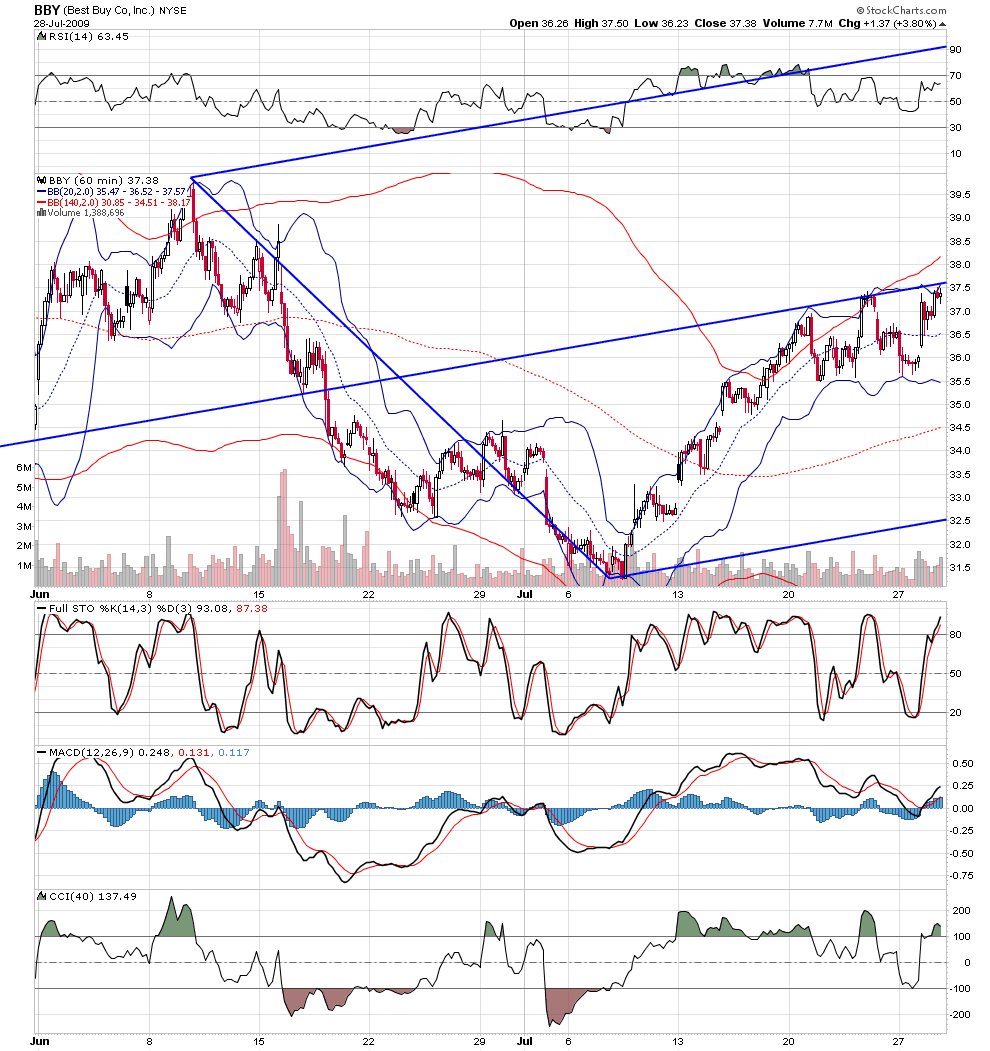
Task: Click the Jul marker on price axis
Action: click(x=525, y=594)
